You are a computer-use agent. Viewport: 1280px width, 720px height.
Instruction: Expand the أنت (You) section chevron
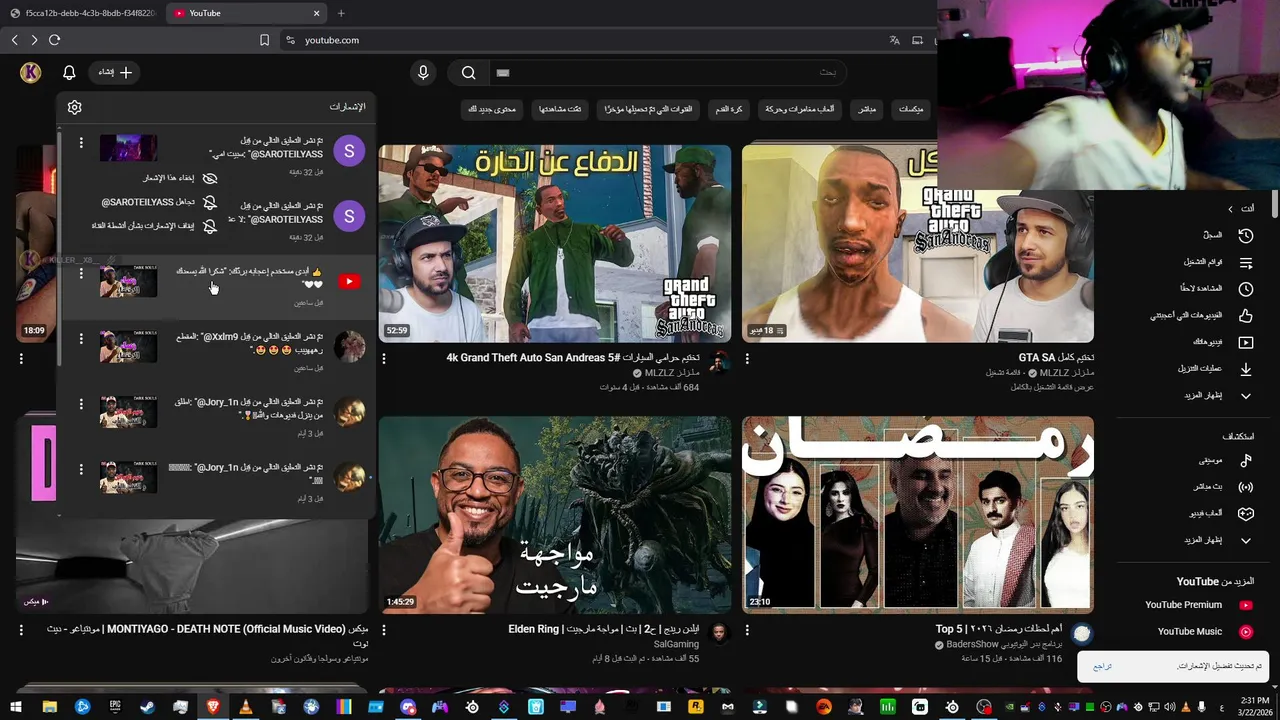[1231, 208]
